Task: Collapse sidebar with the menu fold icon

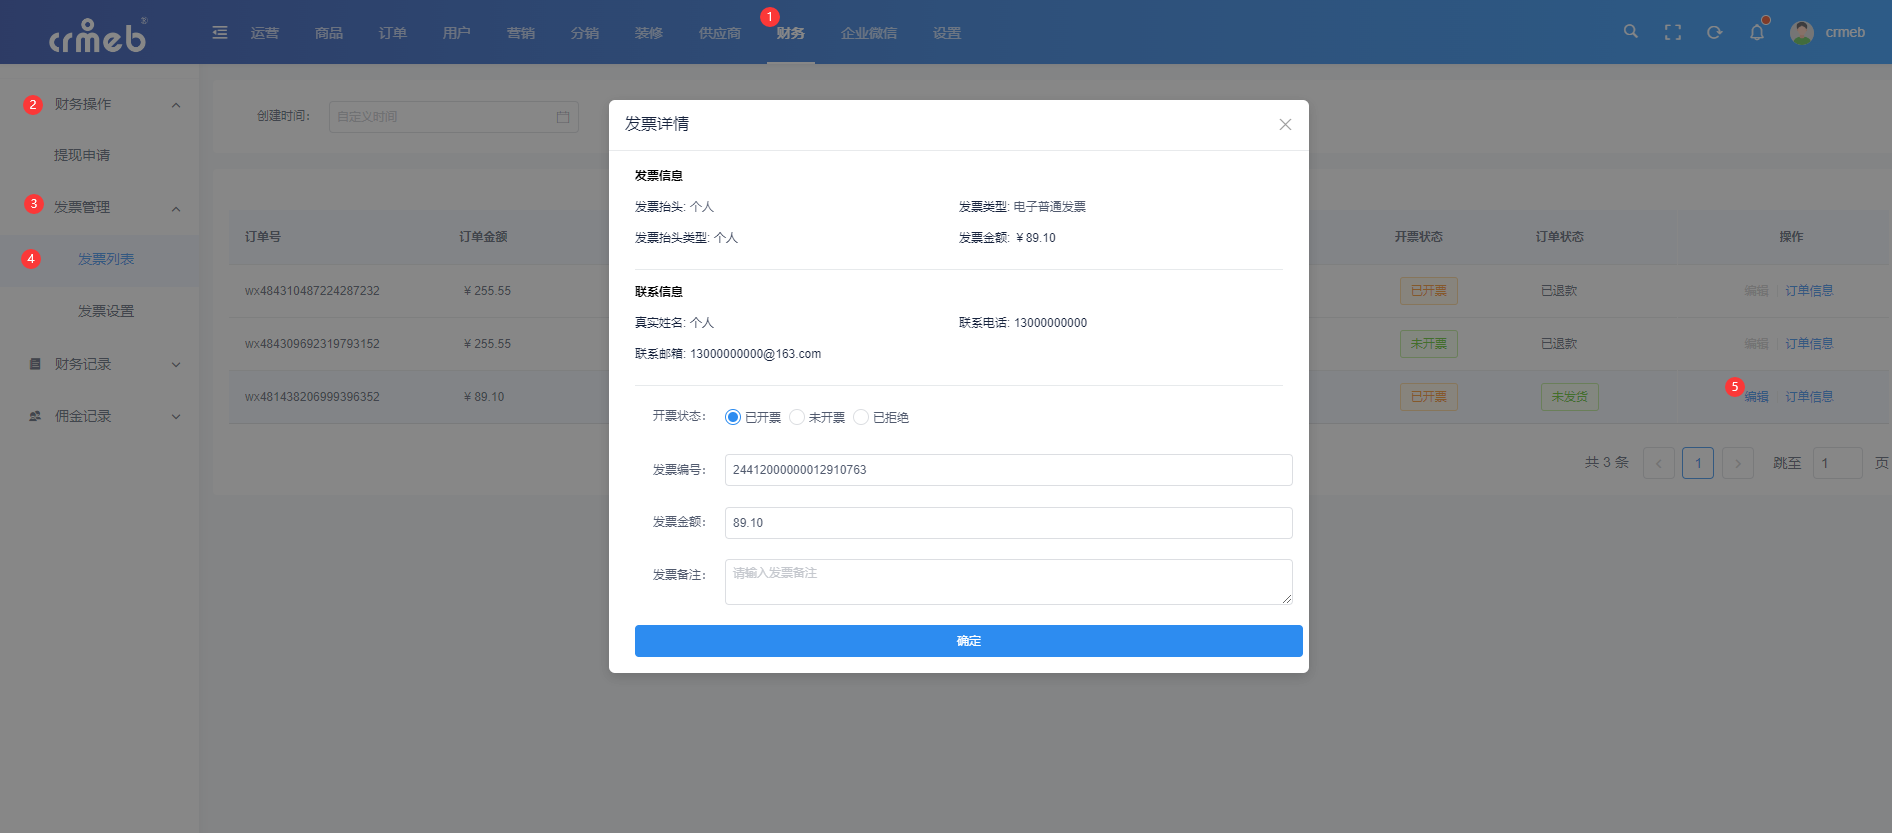Action: click(x=220, y=33)
